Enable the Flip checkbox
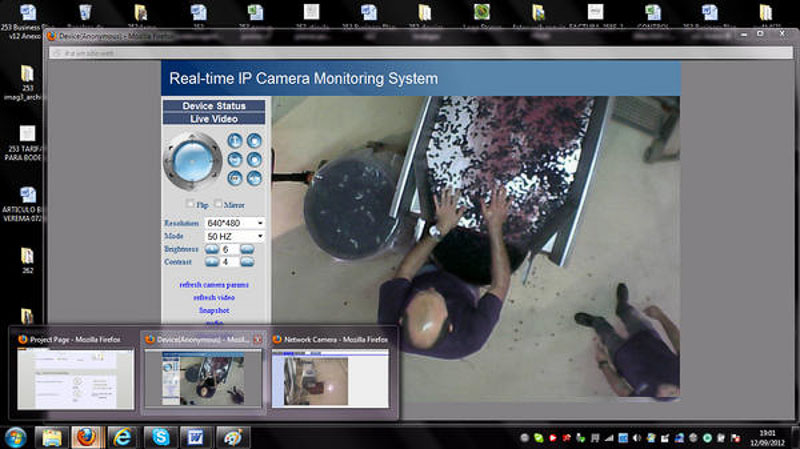800x449 pixels. [192, 204]
